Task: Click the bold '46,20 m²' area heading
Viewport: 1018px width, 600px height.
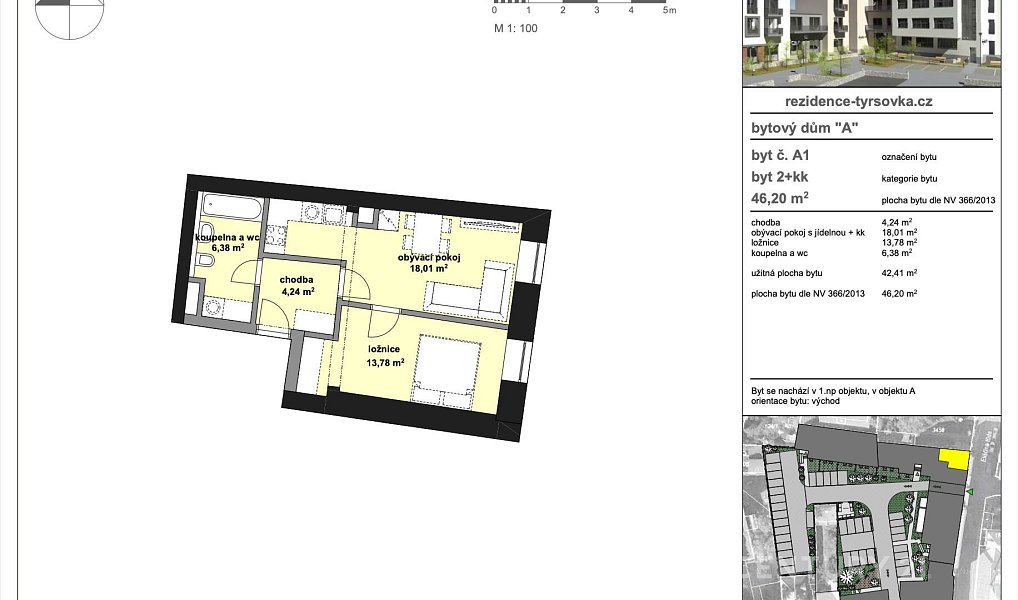Action: click(780, 198)
